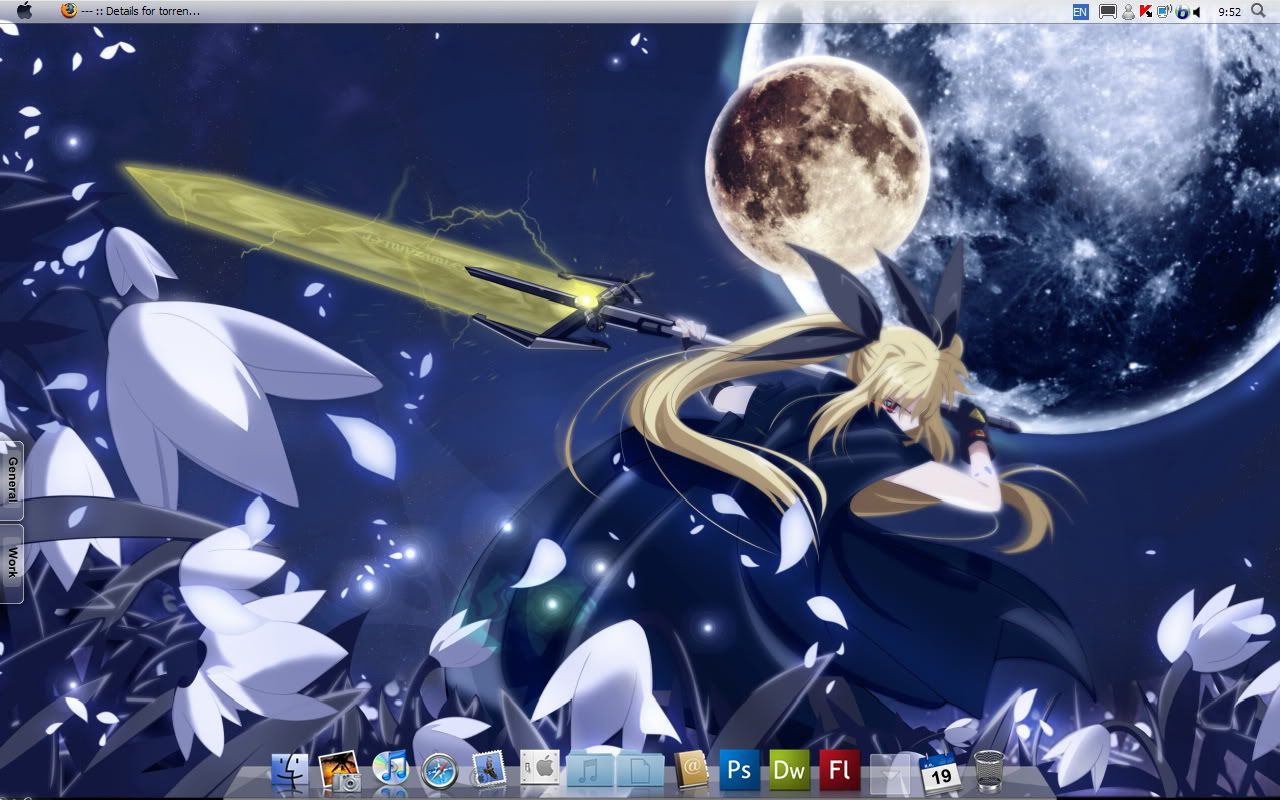Open Safari compass icon in dock
This screenshot has width=1280, height=800.
point(439,771)
